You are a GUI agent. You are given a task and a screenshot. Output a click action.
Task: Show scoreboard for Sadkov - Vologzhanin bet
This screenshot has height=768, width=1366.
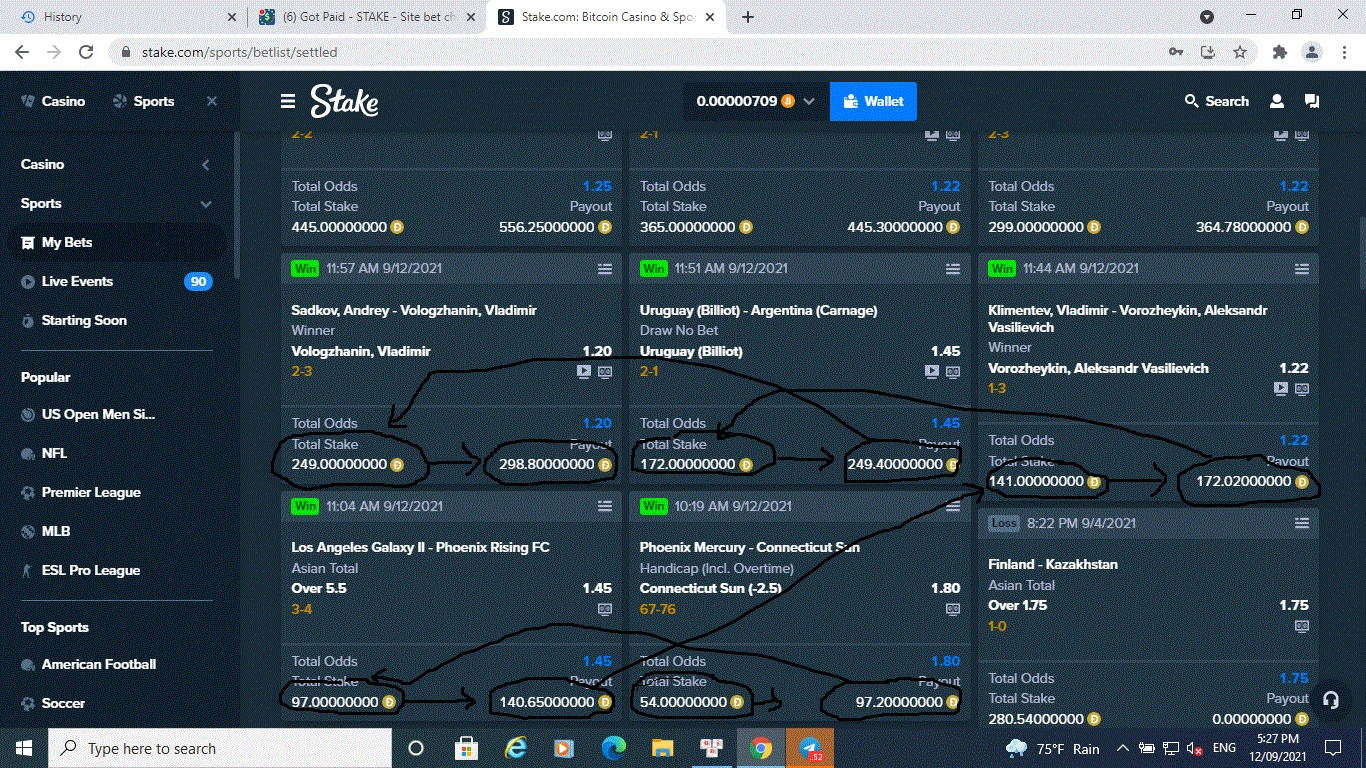(605, 372)
